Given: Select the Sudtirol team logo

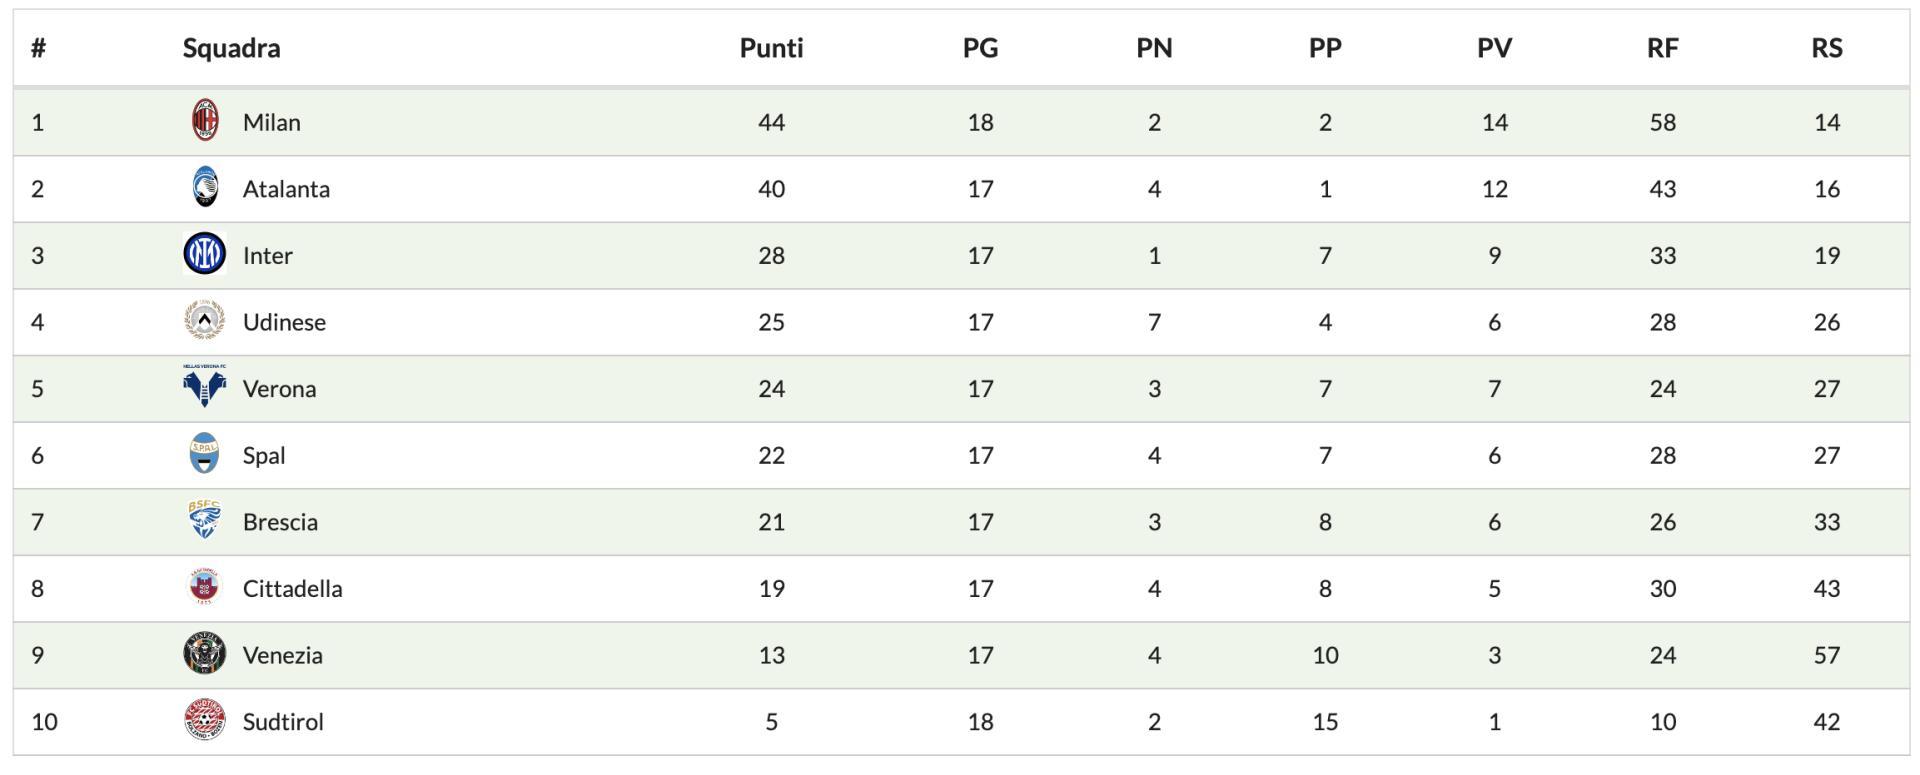Looking at the screenshot, I should (205, 720).
